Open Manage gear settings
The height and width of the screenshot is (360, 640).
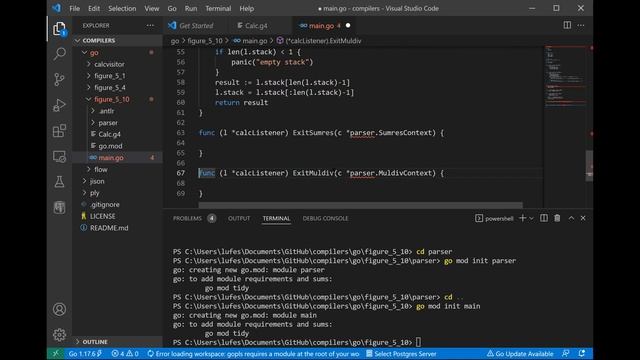point(59,335)
